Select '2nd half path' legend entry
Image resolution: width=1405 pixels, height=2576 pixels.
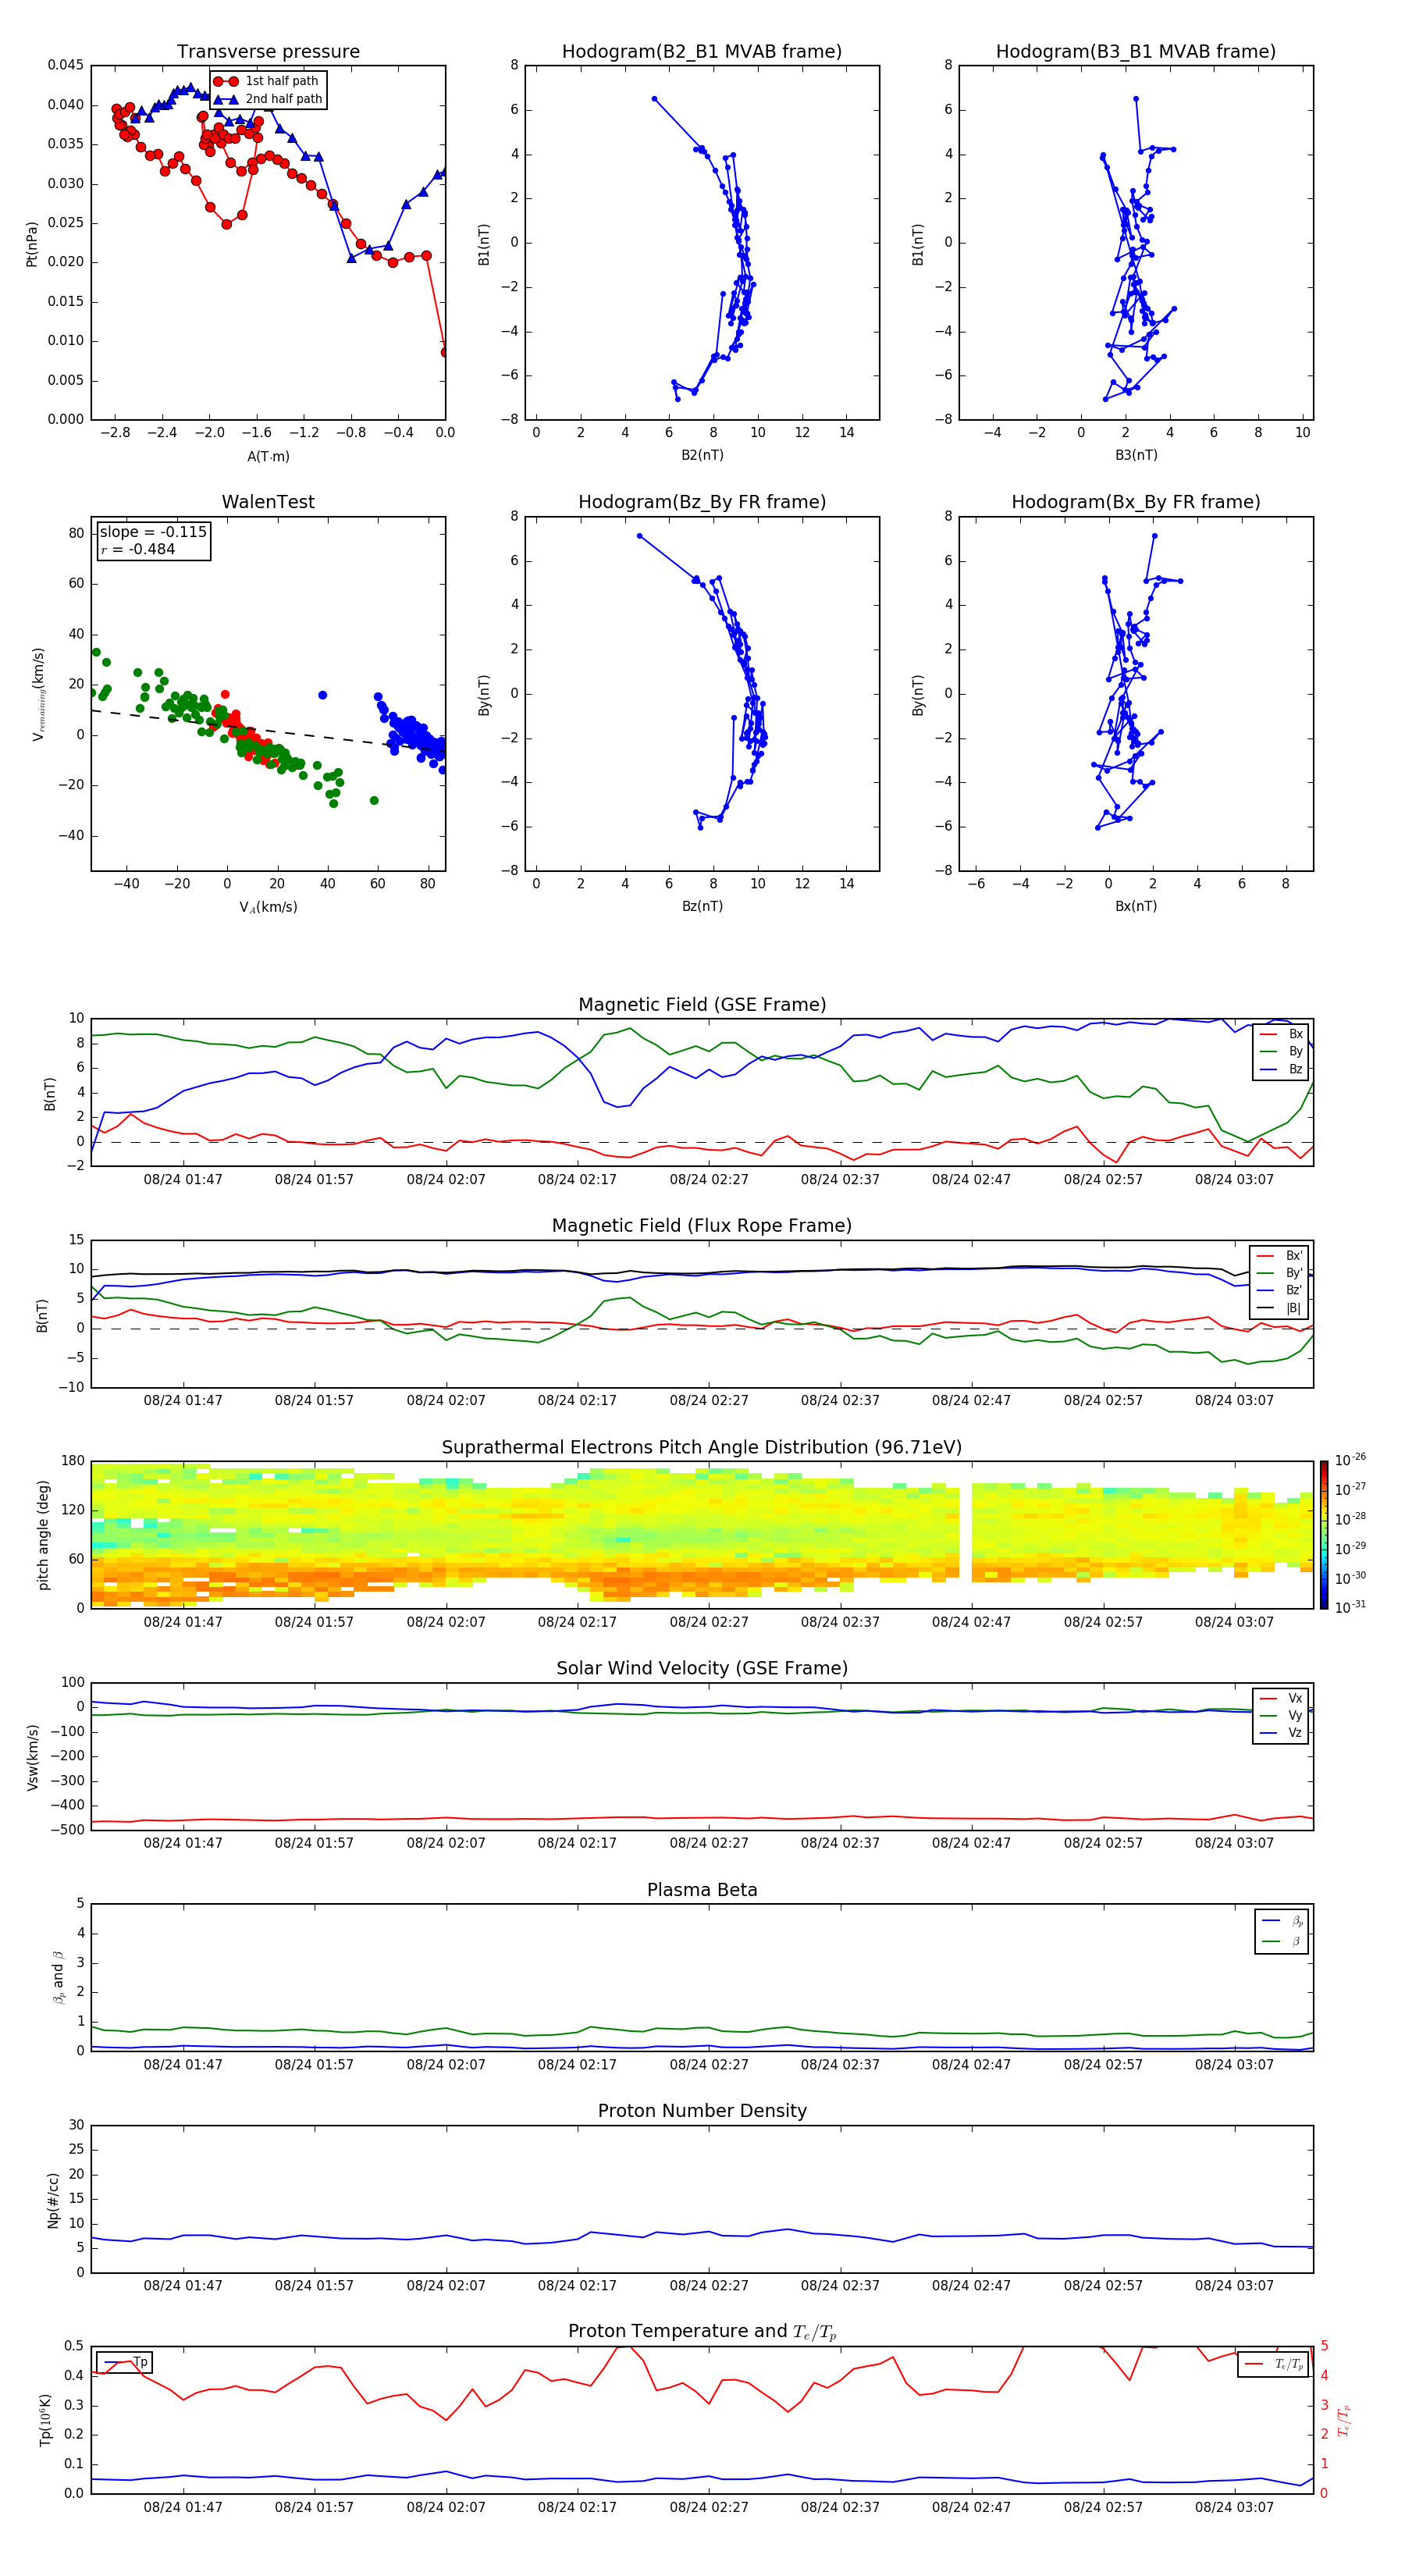click(267, 99)
